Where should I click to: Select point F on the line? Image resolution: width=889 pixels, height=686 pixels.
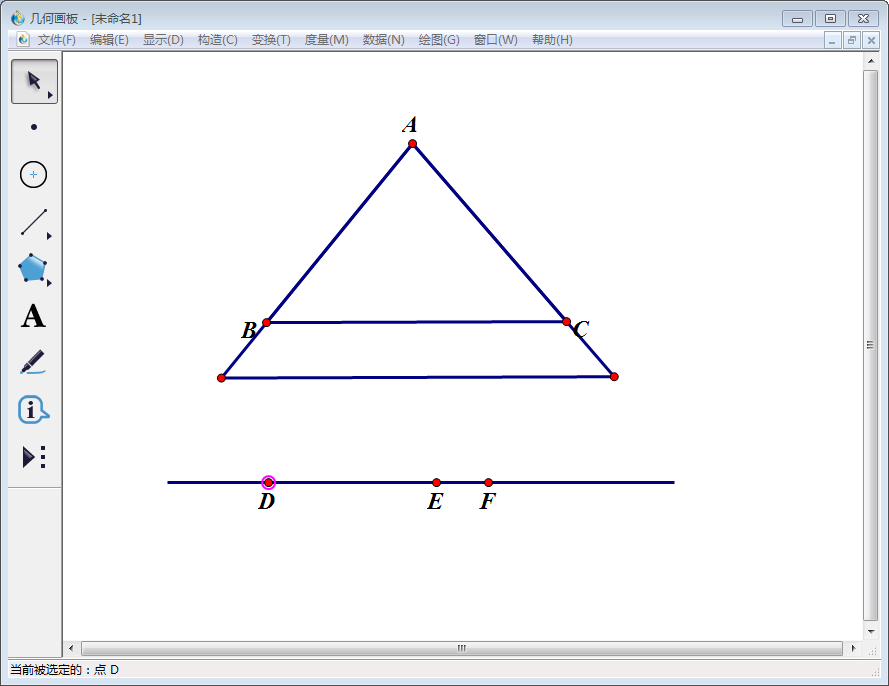point(488,482)
